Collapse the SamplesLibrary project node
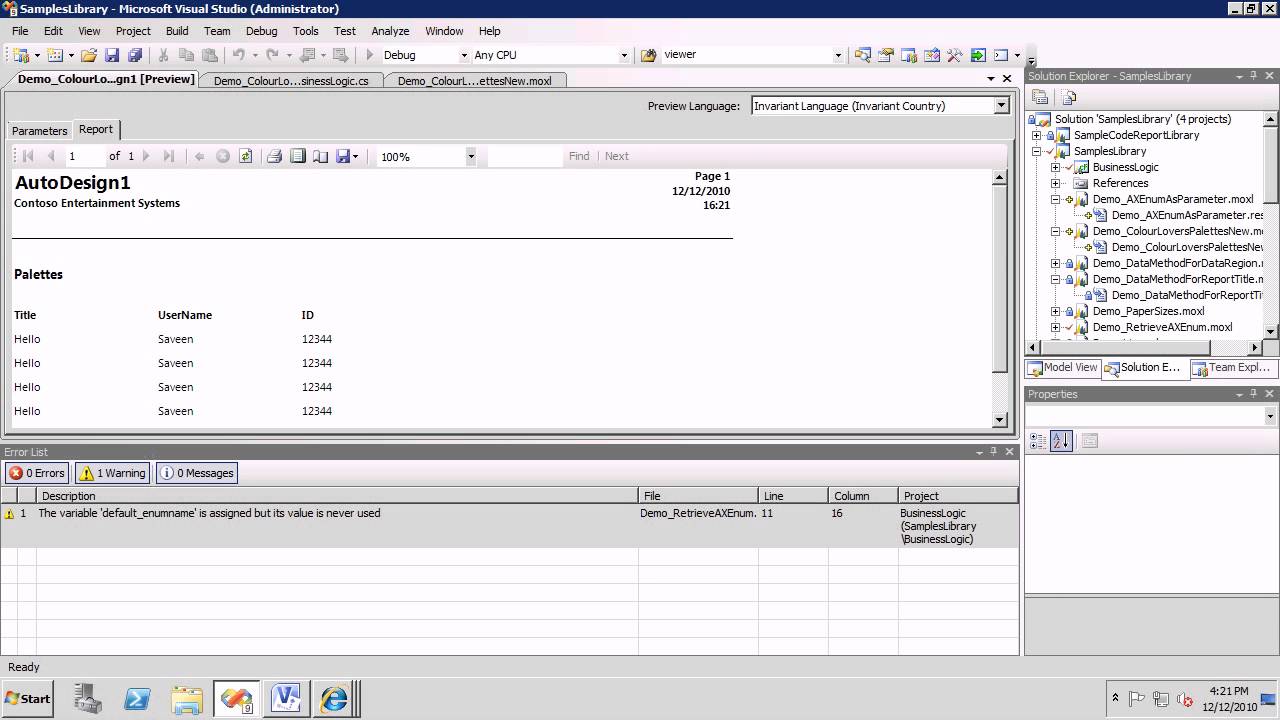1280x720 pixels. pos(1036,151)
